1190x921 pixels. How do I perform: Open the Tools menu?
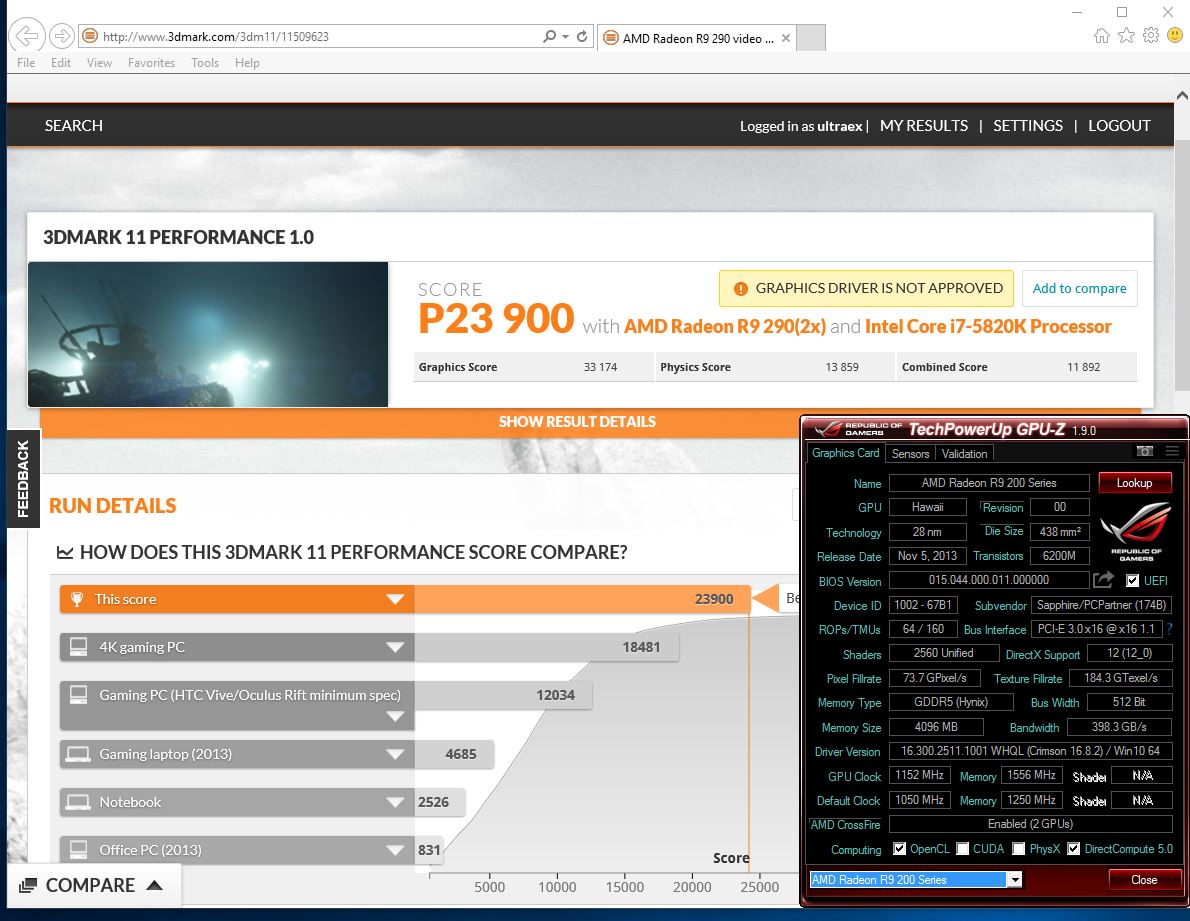(x=205, y=63)
